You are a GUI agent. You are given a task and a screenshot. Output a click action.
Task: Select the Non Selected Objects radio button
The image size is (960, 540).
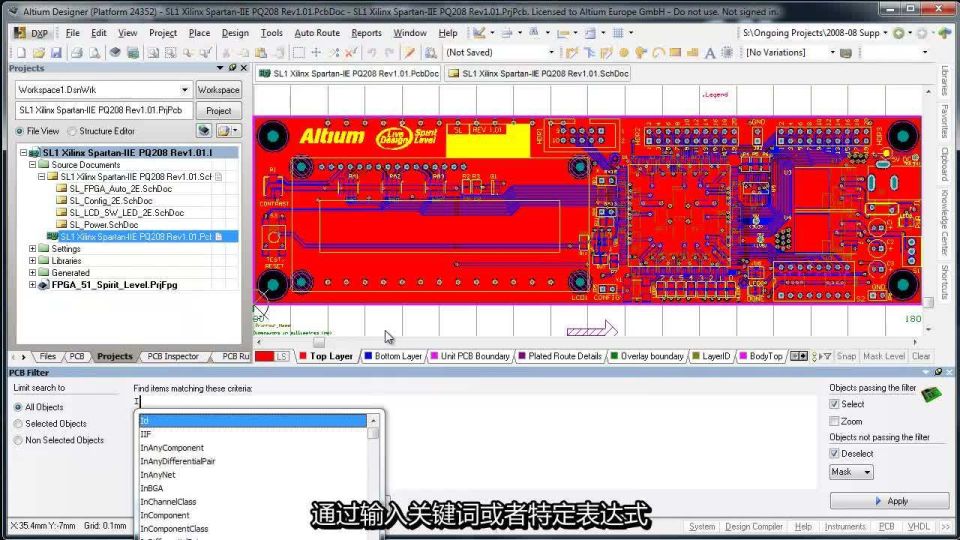18,440
